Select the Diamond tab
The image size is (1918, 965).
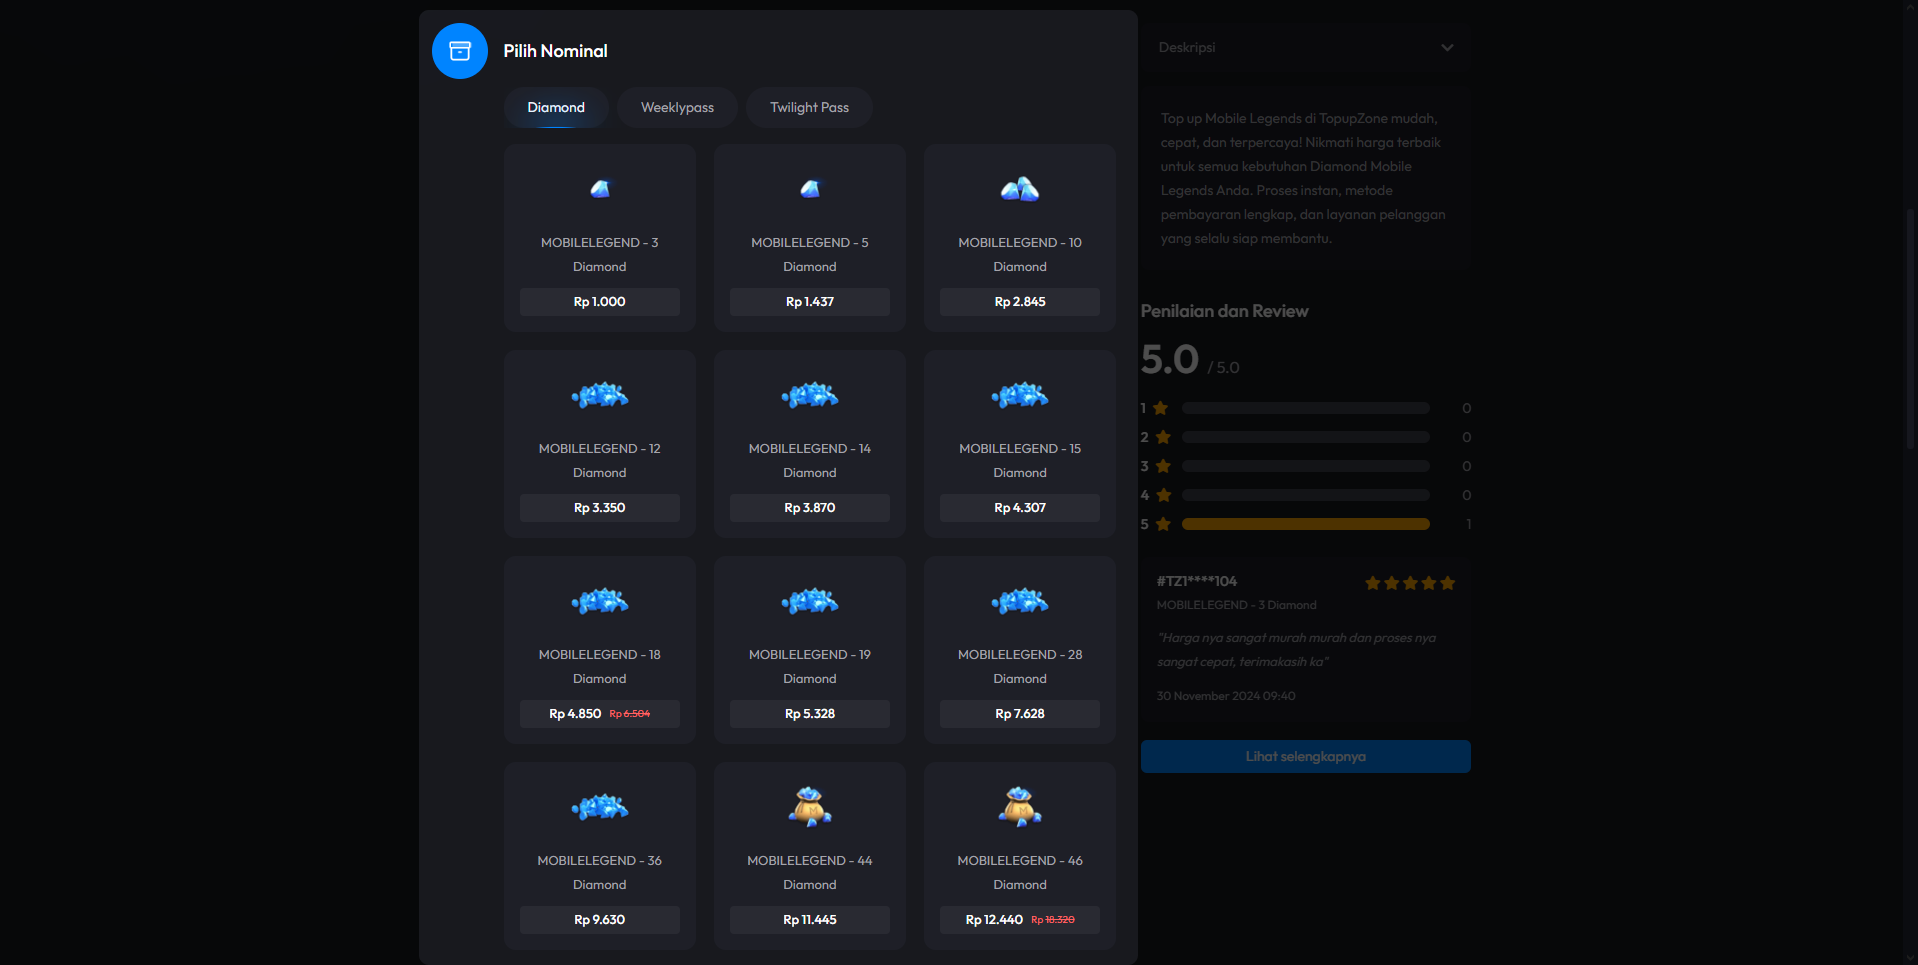(556, 108)
